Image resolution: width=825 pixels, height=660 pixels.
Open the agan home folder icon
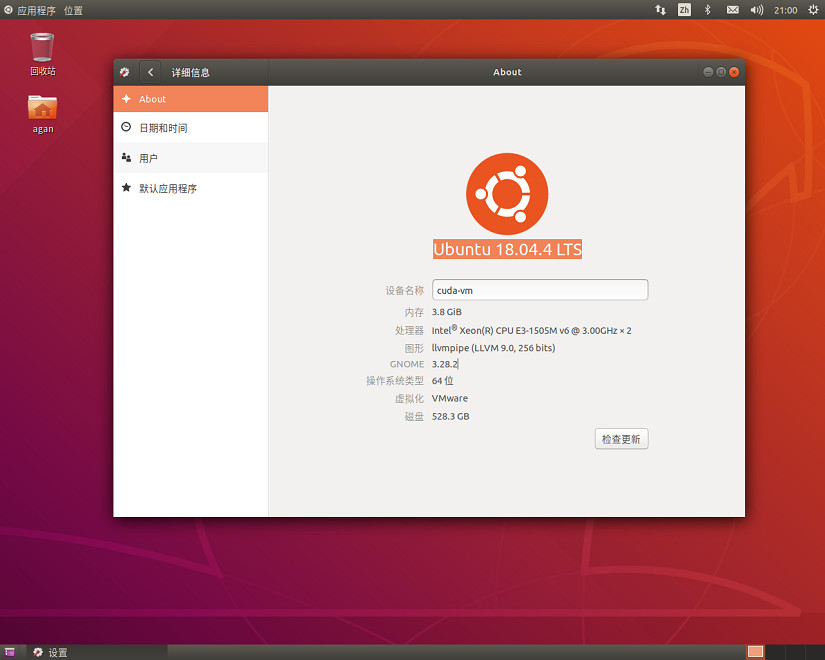tap(42, 114)
